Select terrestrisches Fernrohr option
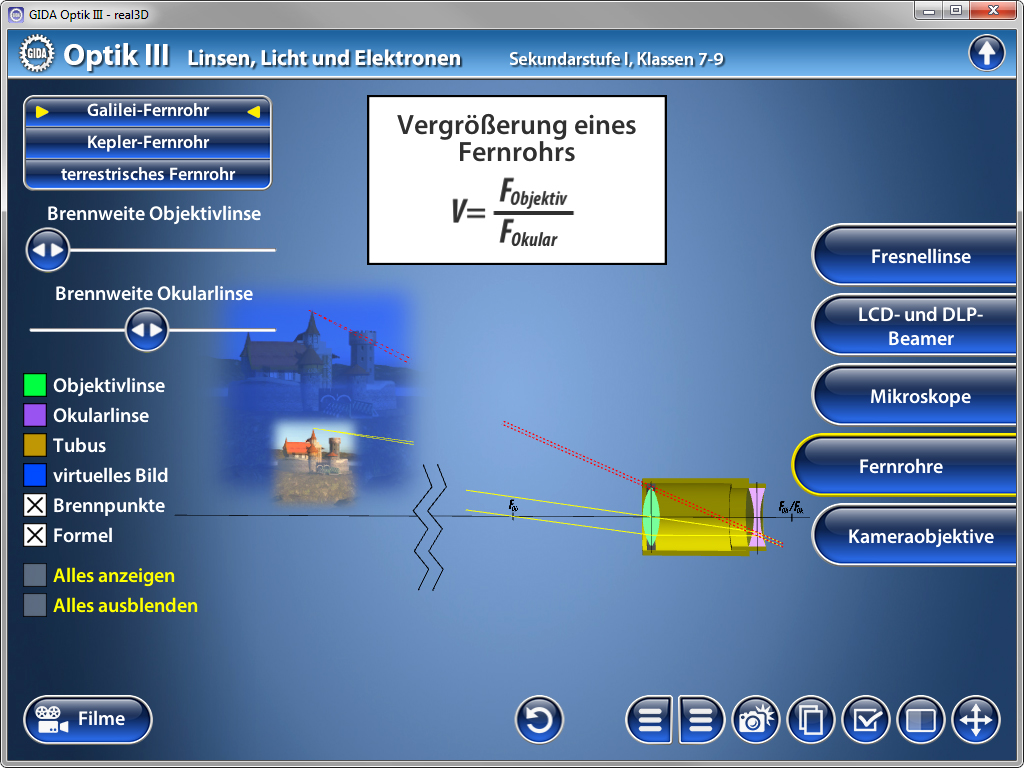The image size is (1024, 768). (x=148, y=174)
